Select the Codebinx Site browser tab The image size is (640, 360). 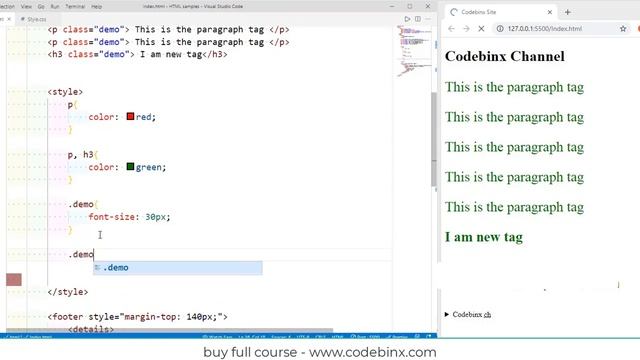pos(501,12)
